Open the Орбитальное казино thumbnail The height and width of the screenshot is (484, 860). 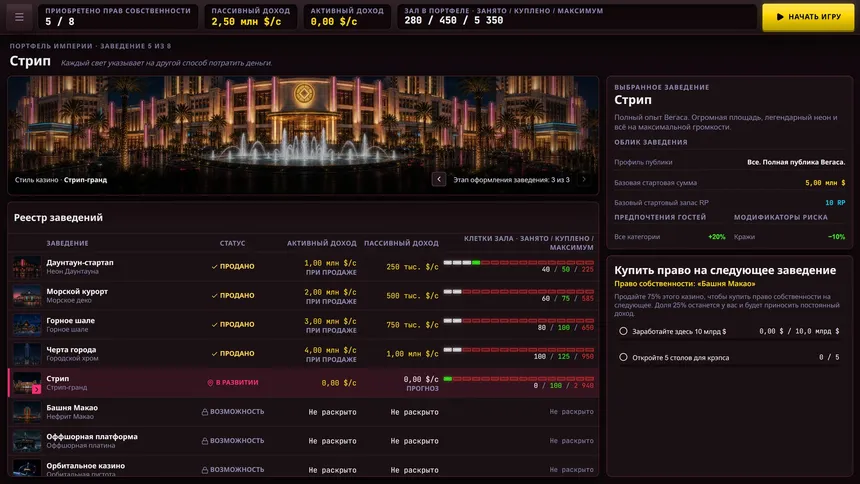click(x=27, y=468)
